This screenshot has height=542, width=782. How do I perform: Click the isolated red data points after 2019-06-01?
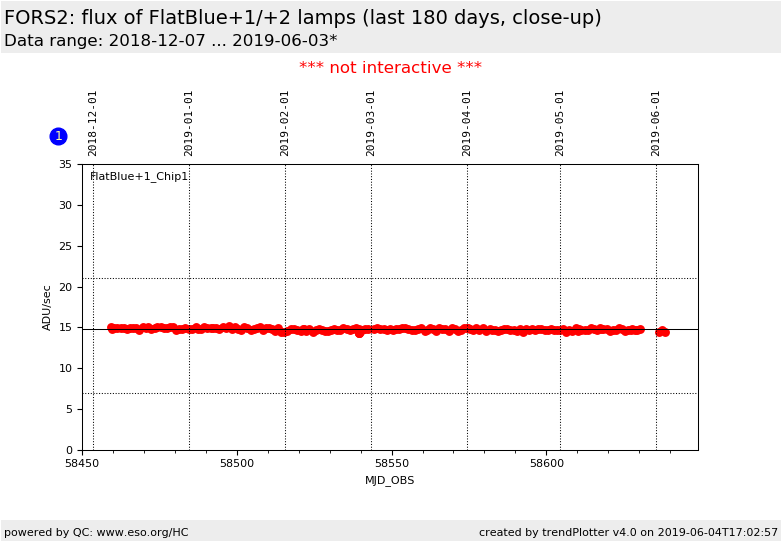click(x=662, y=332)
